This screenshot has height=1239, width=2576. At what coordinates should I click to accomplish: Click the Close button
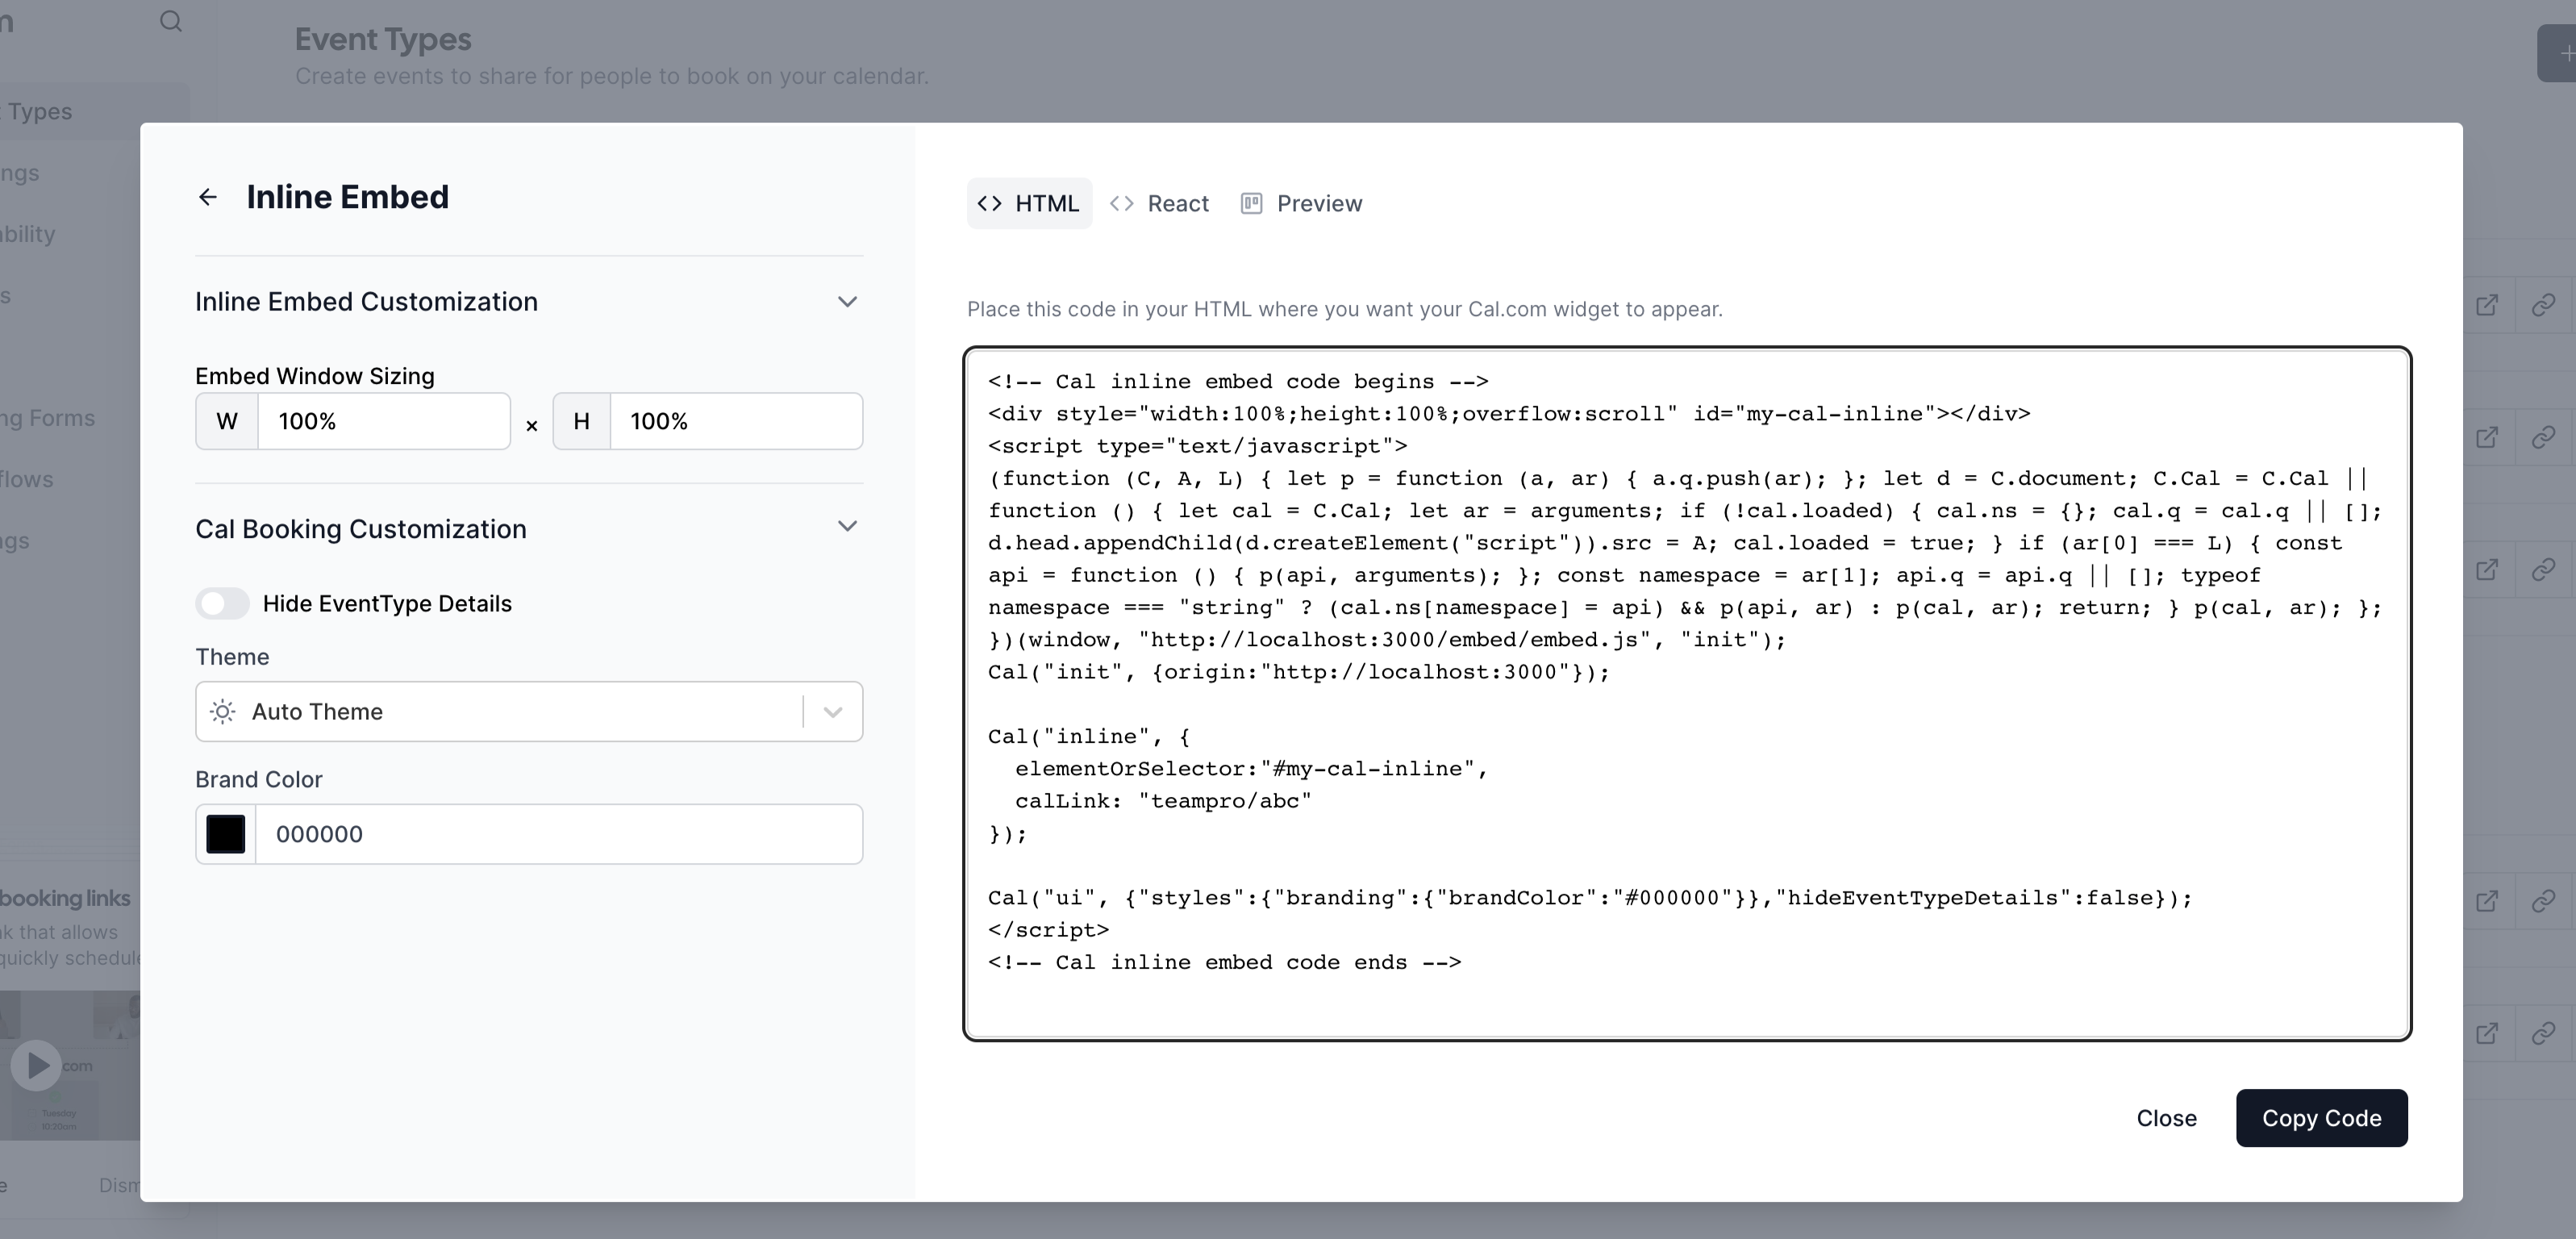pyautogui.click(x=2166, y=1118)
